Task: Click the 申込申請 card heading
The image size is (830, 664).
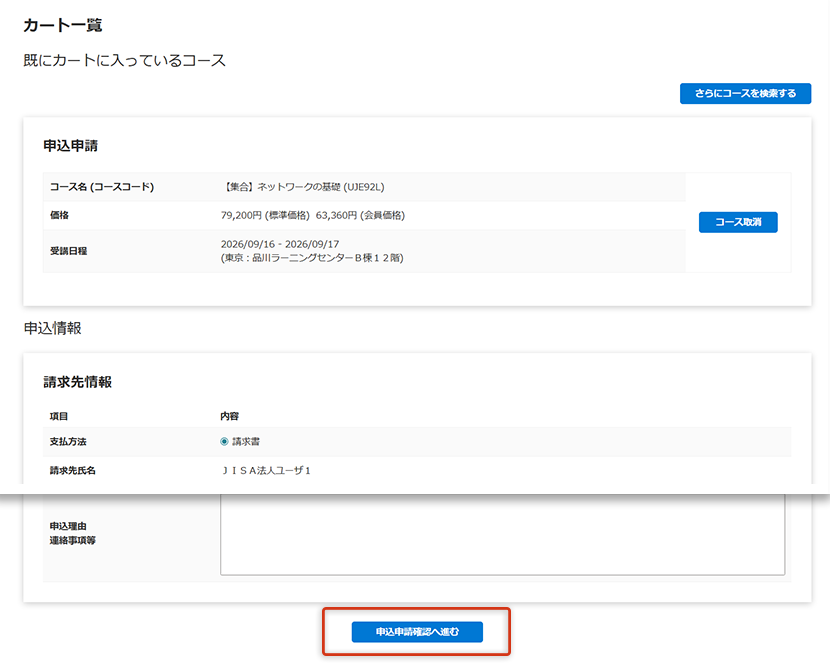Action: click(70, 146)
